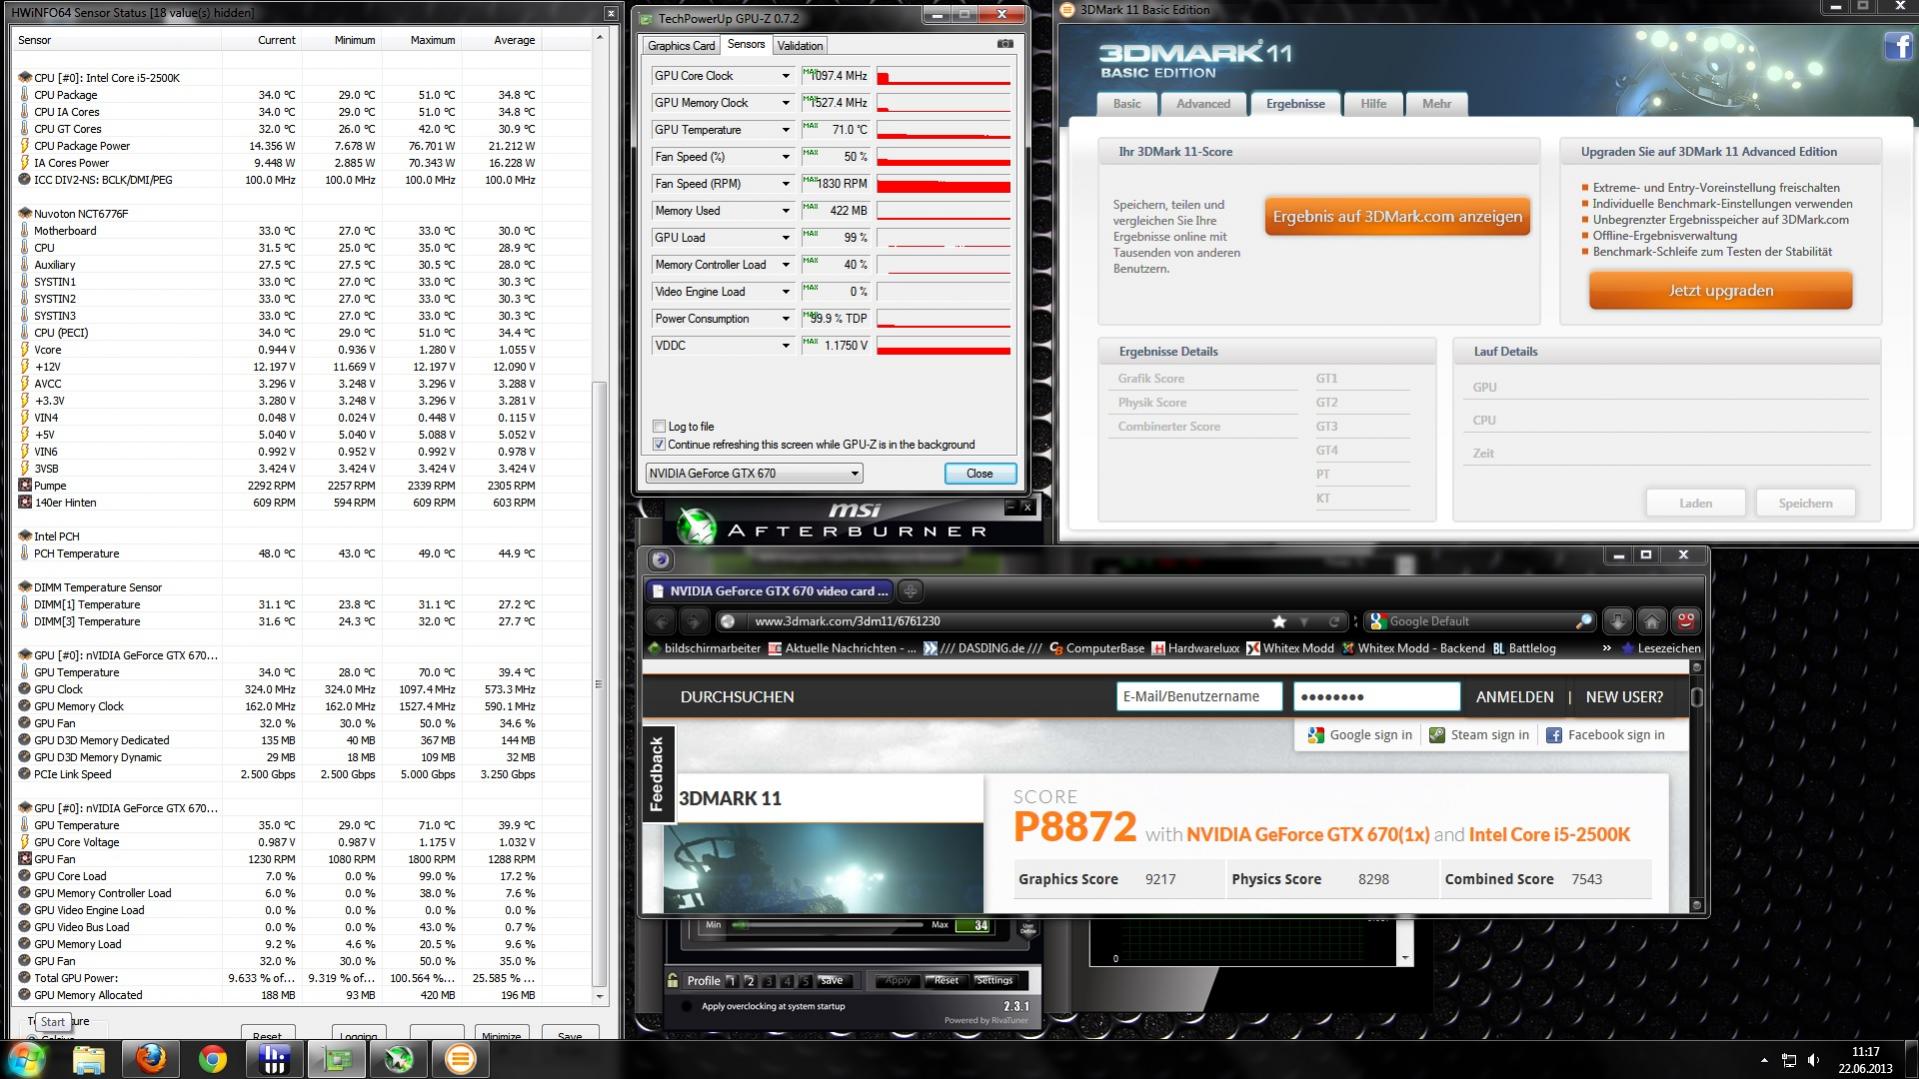This screenshot has height=1079, width=1919.
Task: Click the Jetzt upgraden button
Action: tap(1720, 291)
